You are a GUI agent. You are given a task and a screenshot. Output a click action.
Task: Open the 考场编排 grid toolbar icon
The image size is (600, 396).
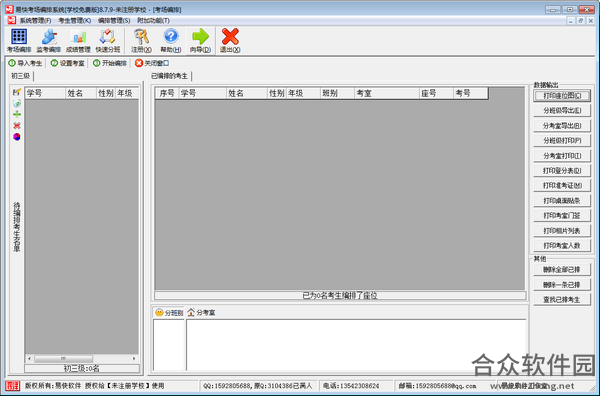[x=19, y=40]
